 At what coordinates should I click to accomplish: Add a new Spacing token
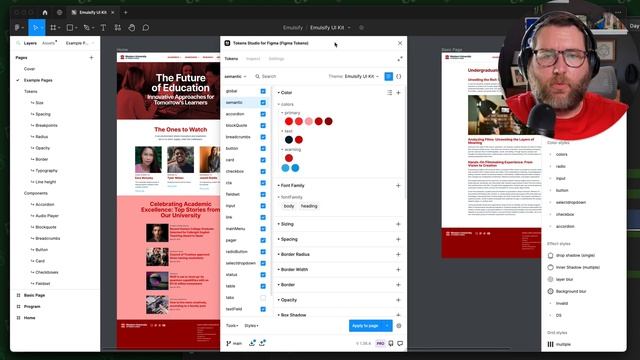point(398,239)
